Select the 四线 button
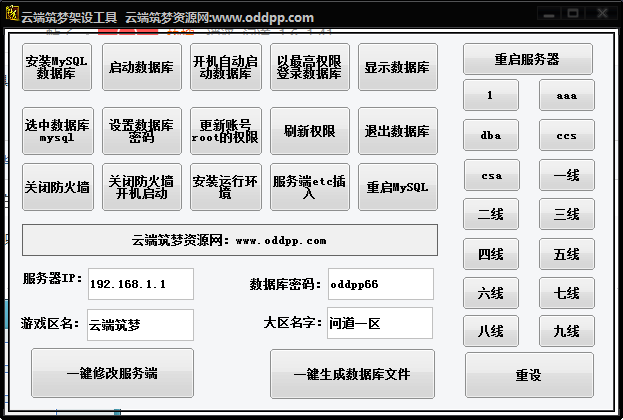 (x=491, y=254)
